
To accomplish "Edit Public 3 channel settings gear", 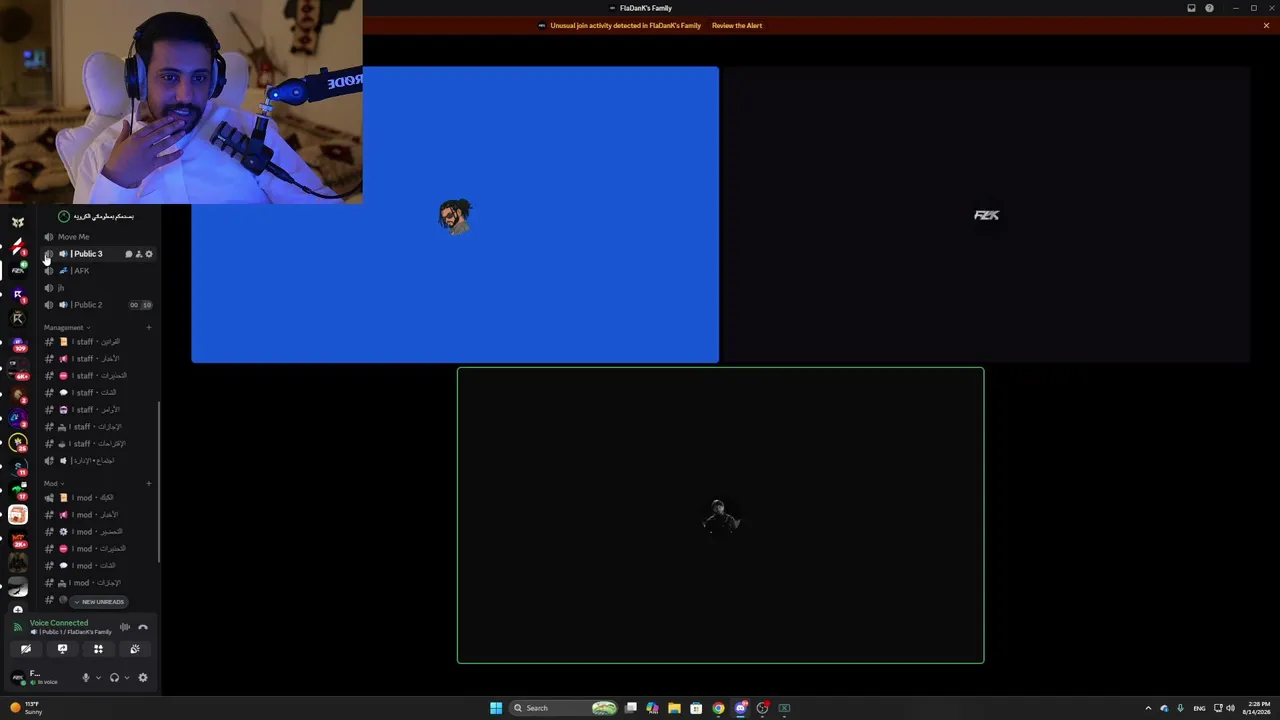I will click(x=149, y=254).
